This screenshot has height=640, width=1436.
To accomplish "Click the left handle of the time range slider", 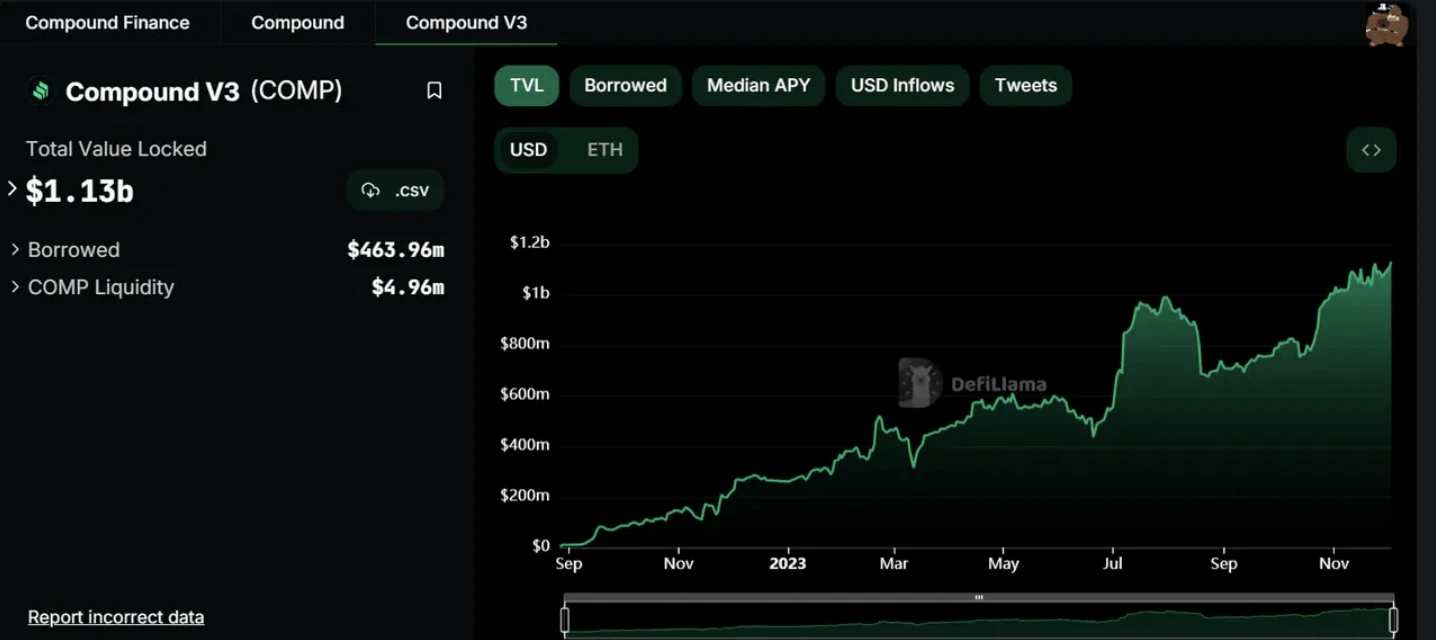I will tap(565, 619).
